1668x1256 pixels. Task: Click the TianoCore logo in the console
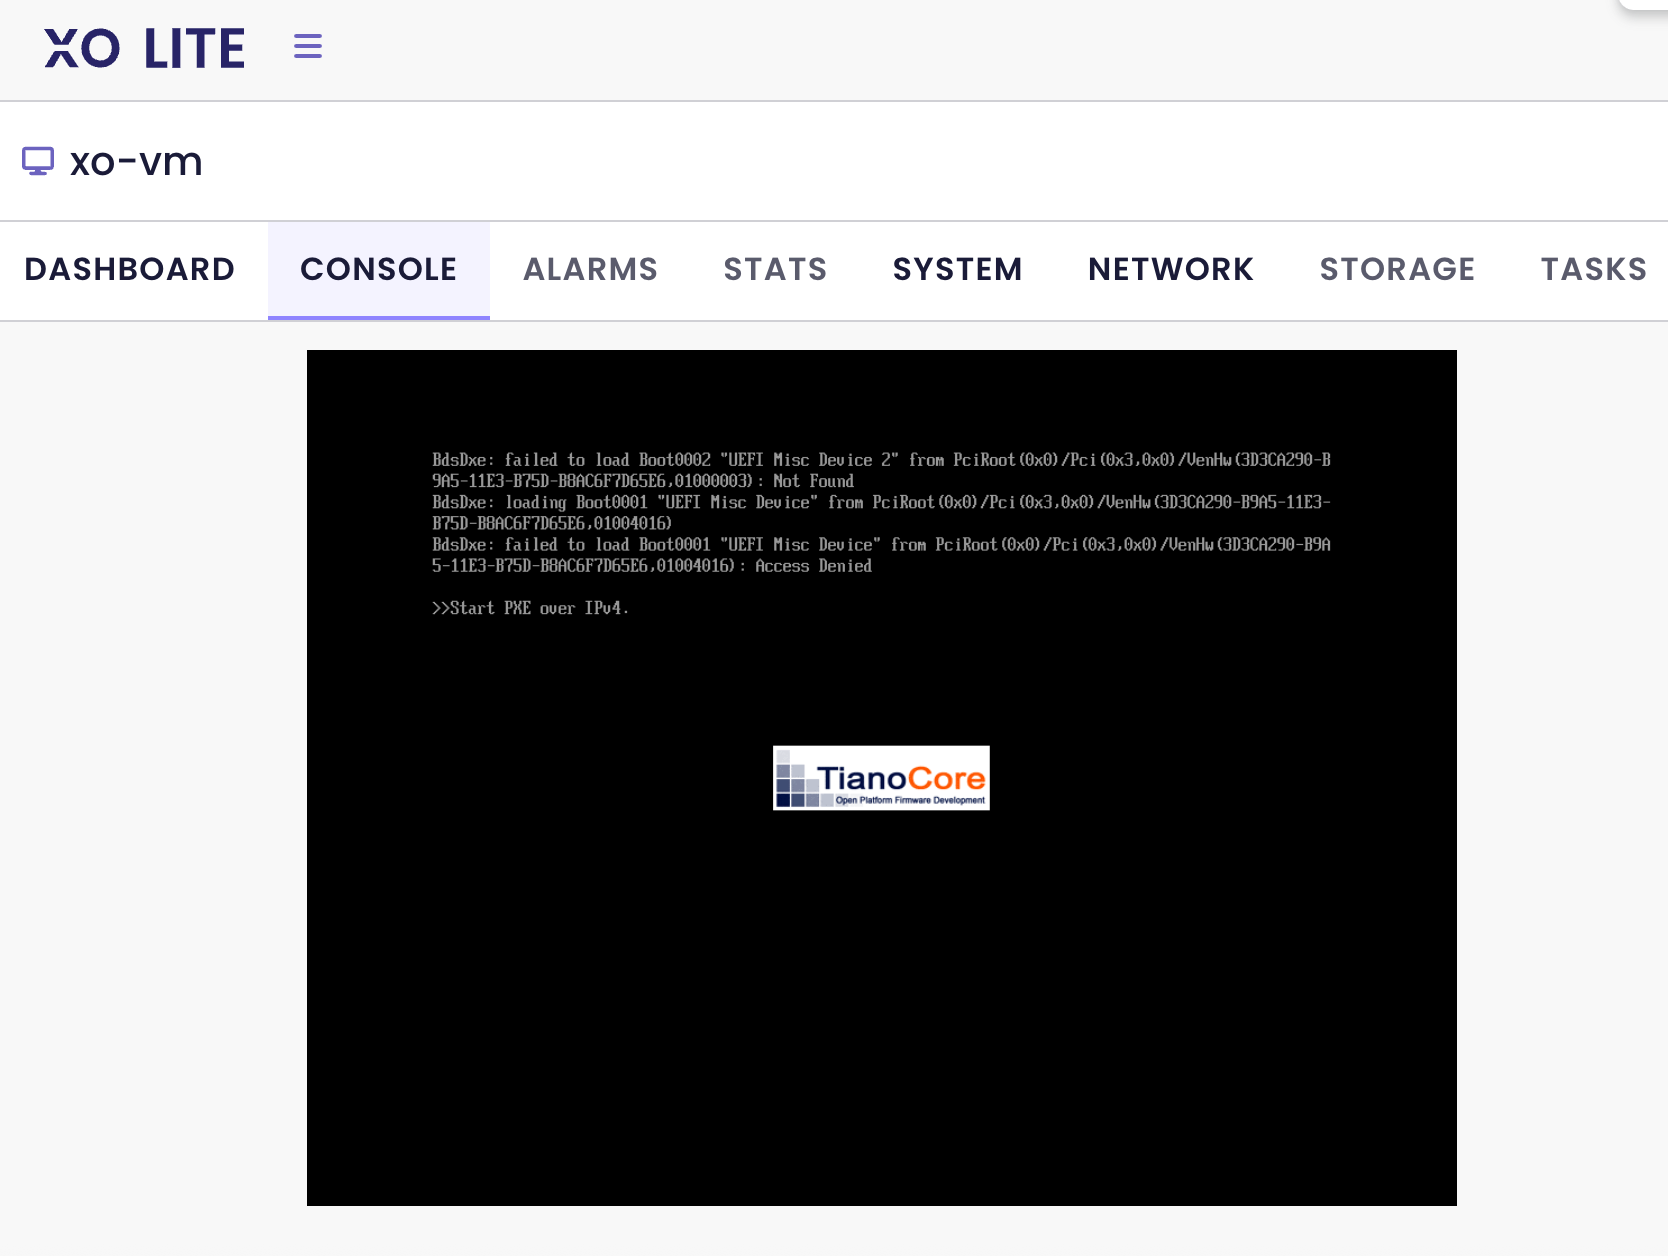pyautogui.click(x=881, y=778)
